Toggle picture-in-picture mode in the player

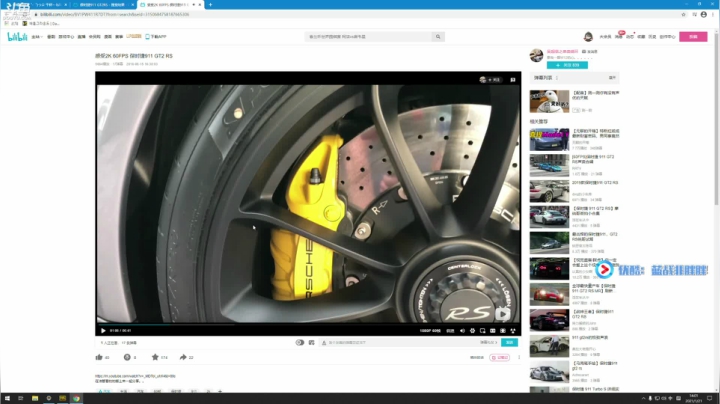tap(483, 331)
